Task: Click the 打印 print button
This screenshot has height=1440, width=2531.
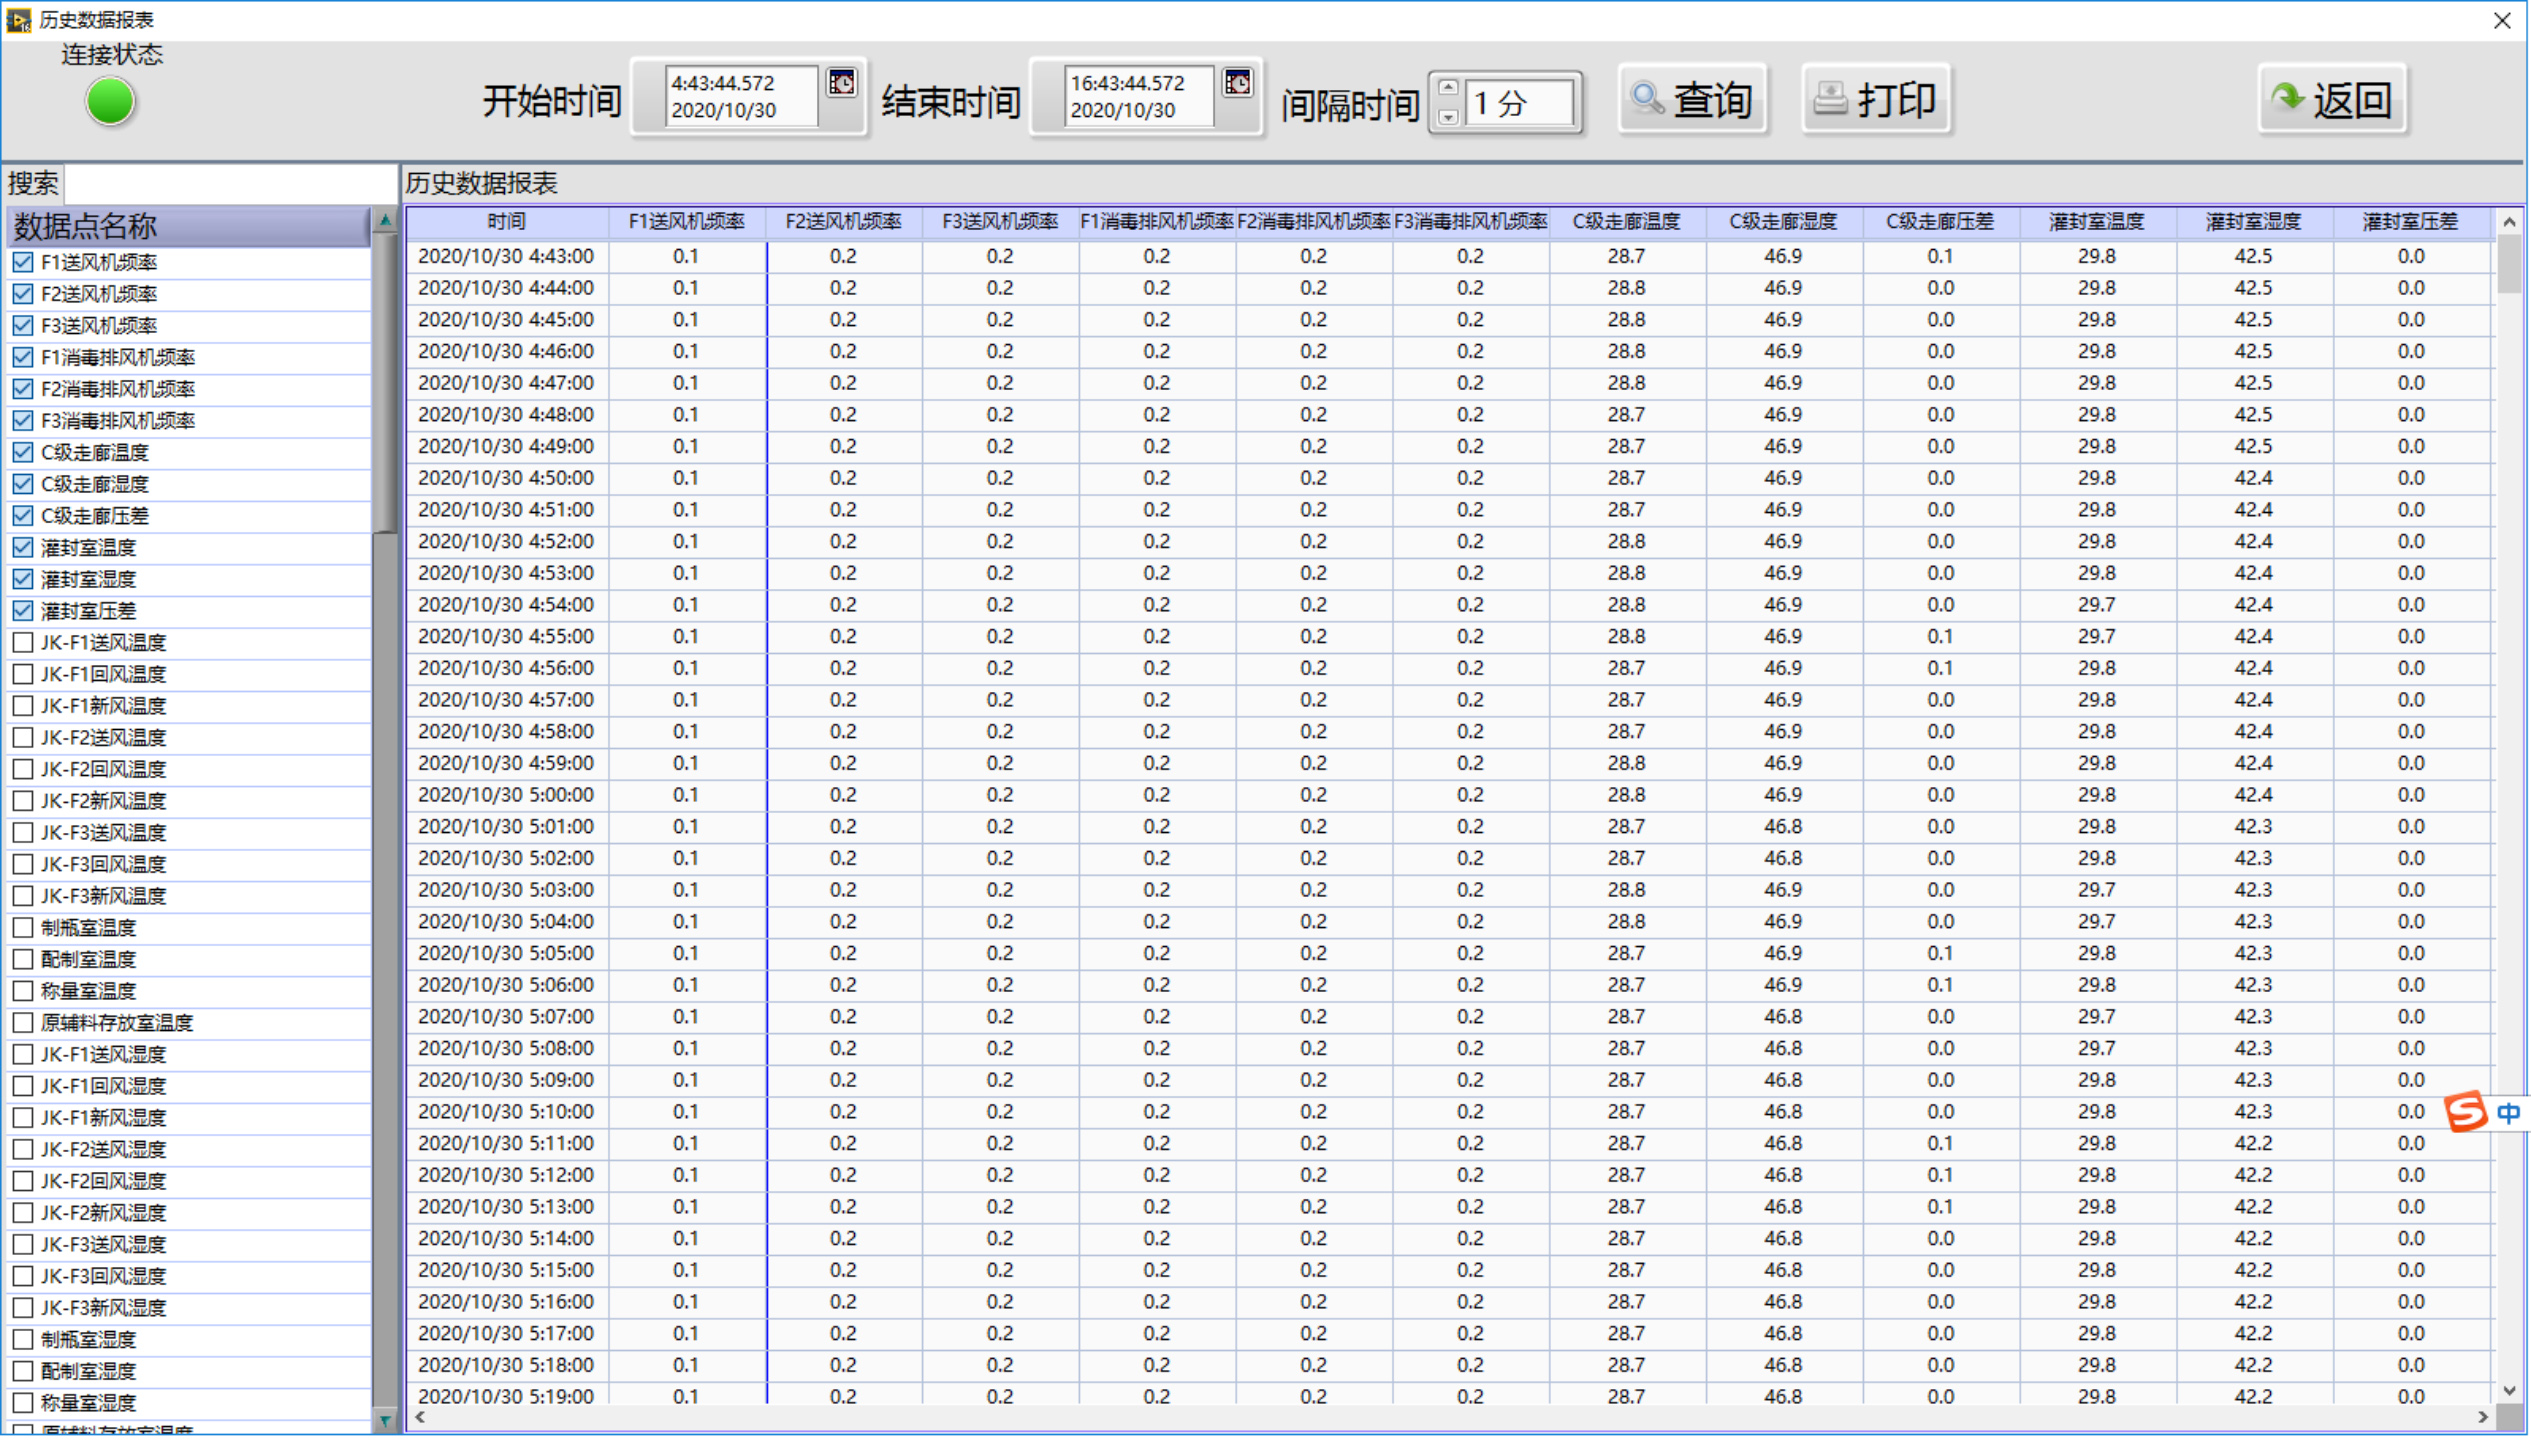Action: (x=1875, y=100)
